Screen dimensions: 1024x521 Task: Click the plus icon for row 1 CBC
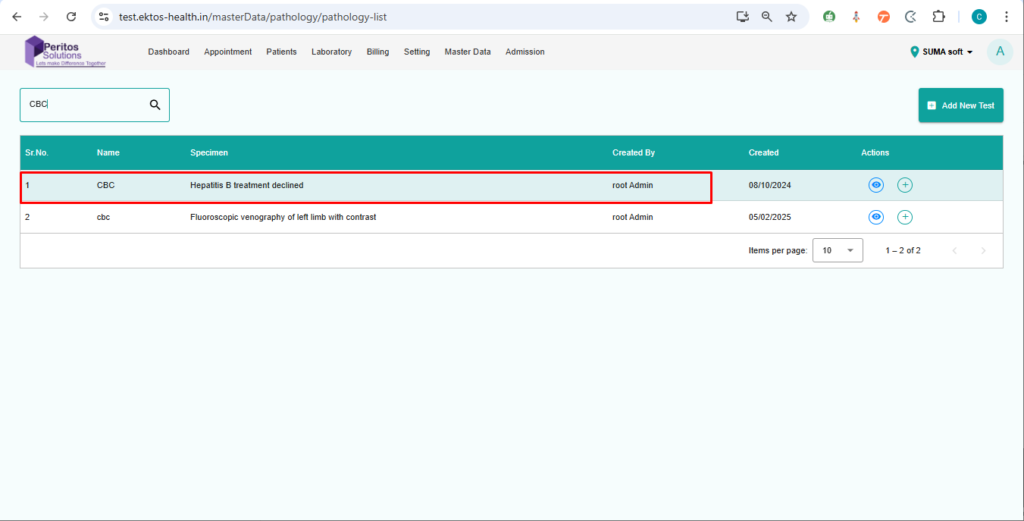(905, 185)
